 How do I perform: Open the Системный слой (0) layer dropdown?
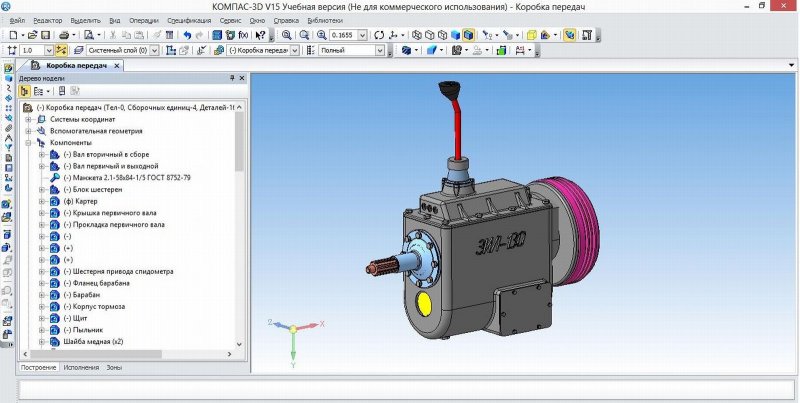tap(154, 50)
